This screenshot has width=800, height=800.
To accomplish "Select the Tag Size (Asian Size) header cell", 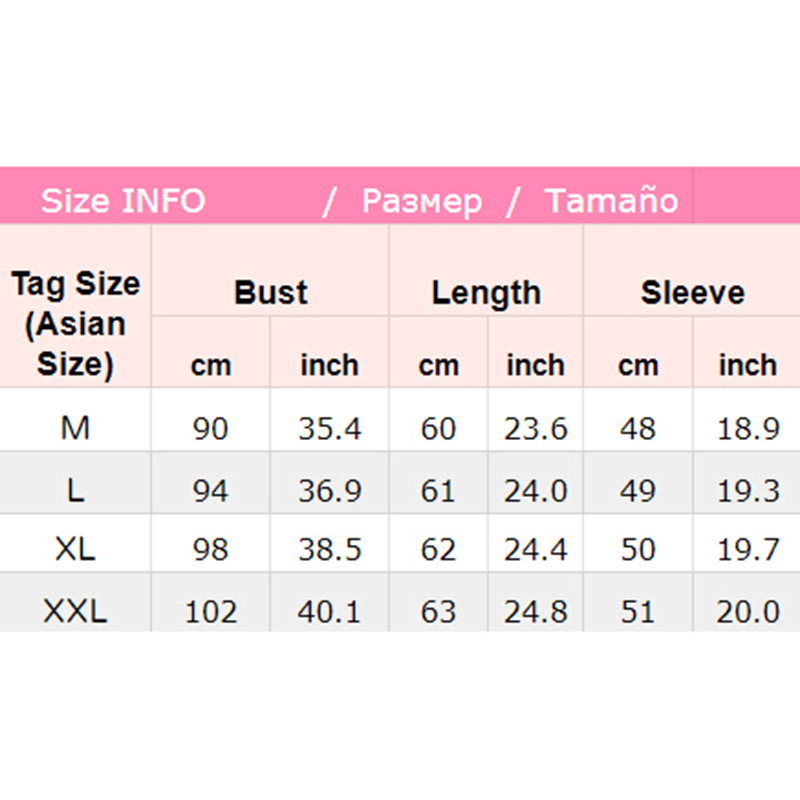I will 75,323.
